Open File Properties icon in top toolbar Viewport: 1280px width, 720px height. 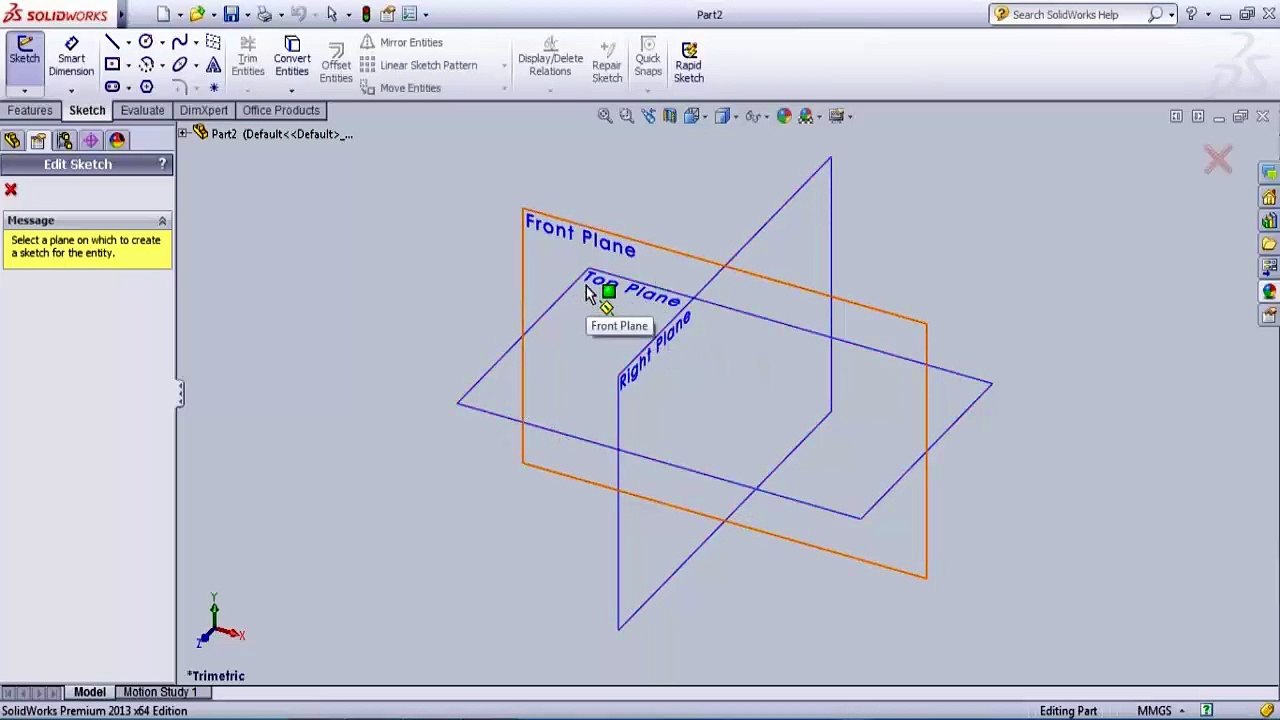click(387, 14)
